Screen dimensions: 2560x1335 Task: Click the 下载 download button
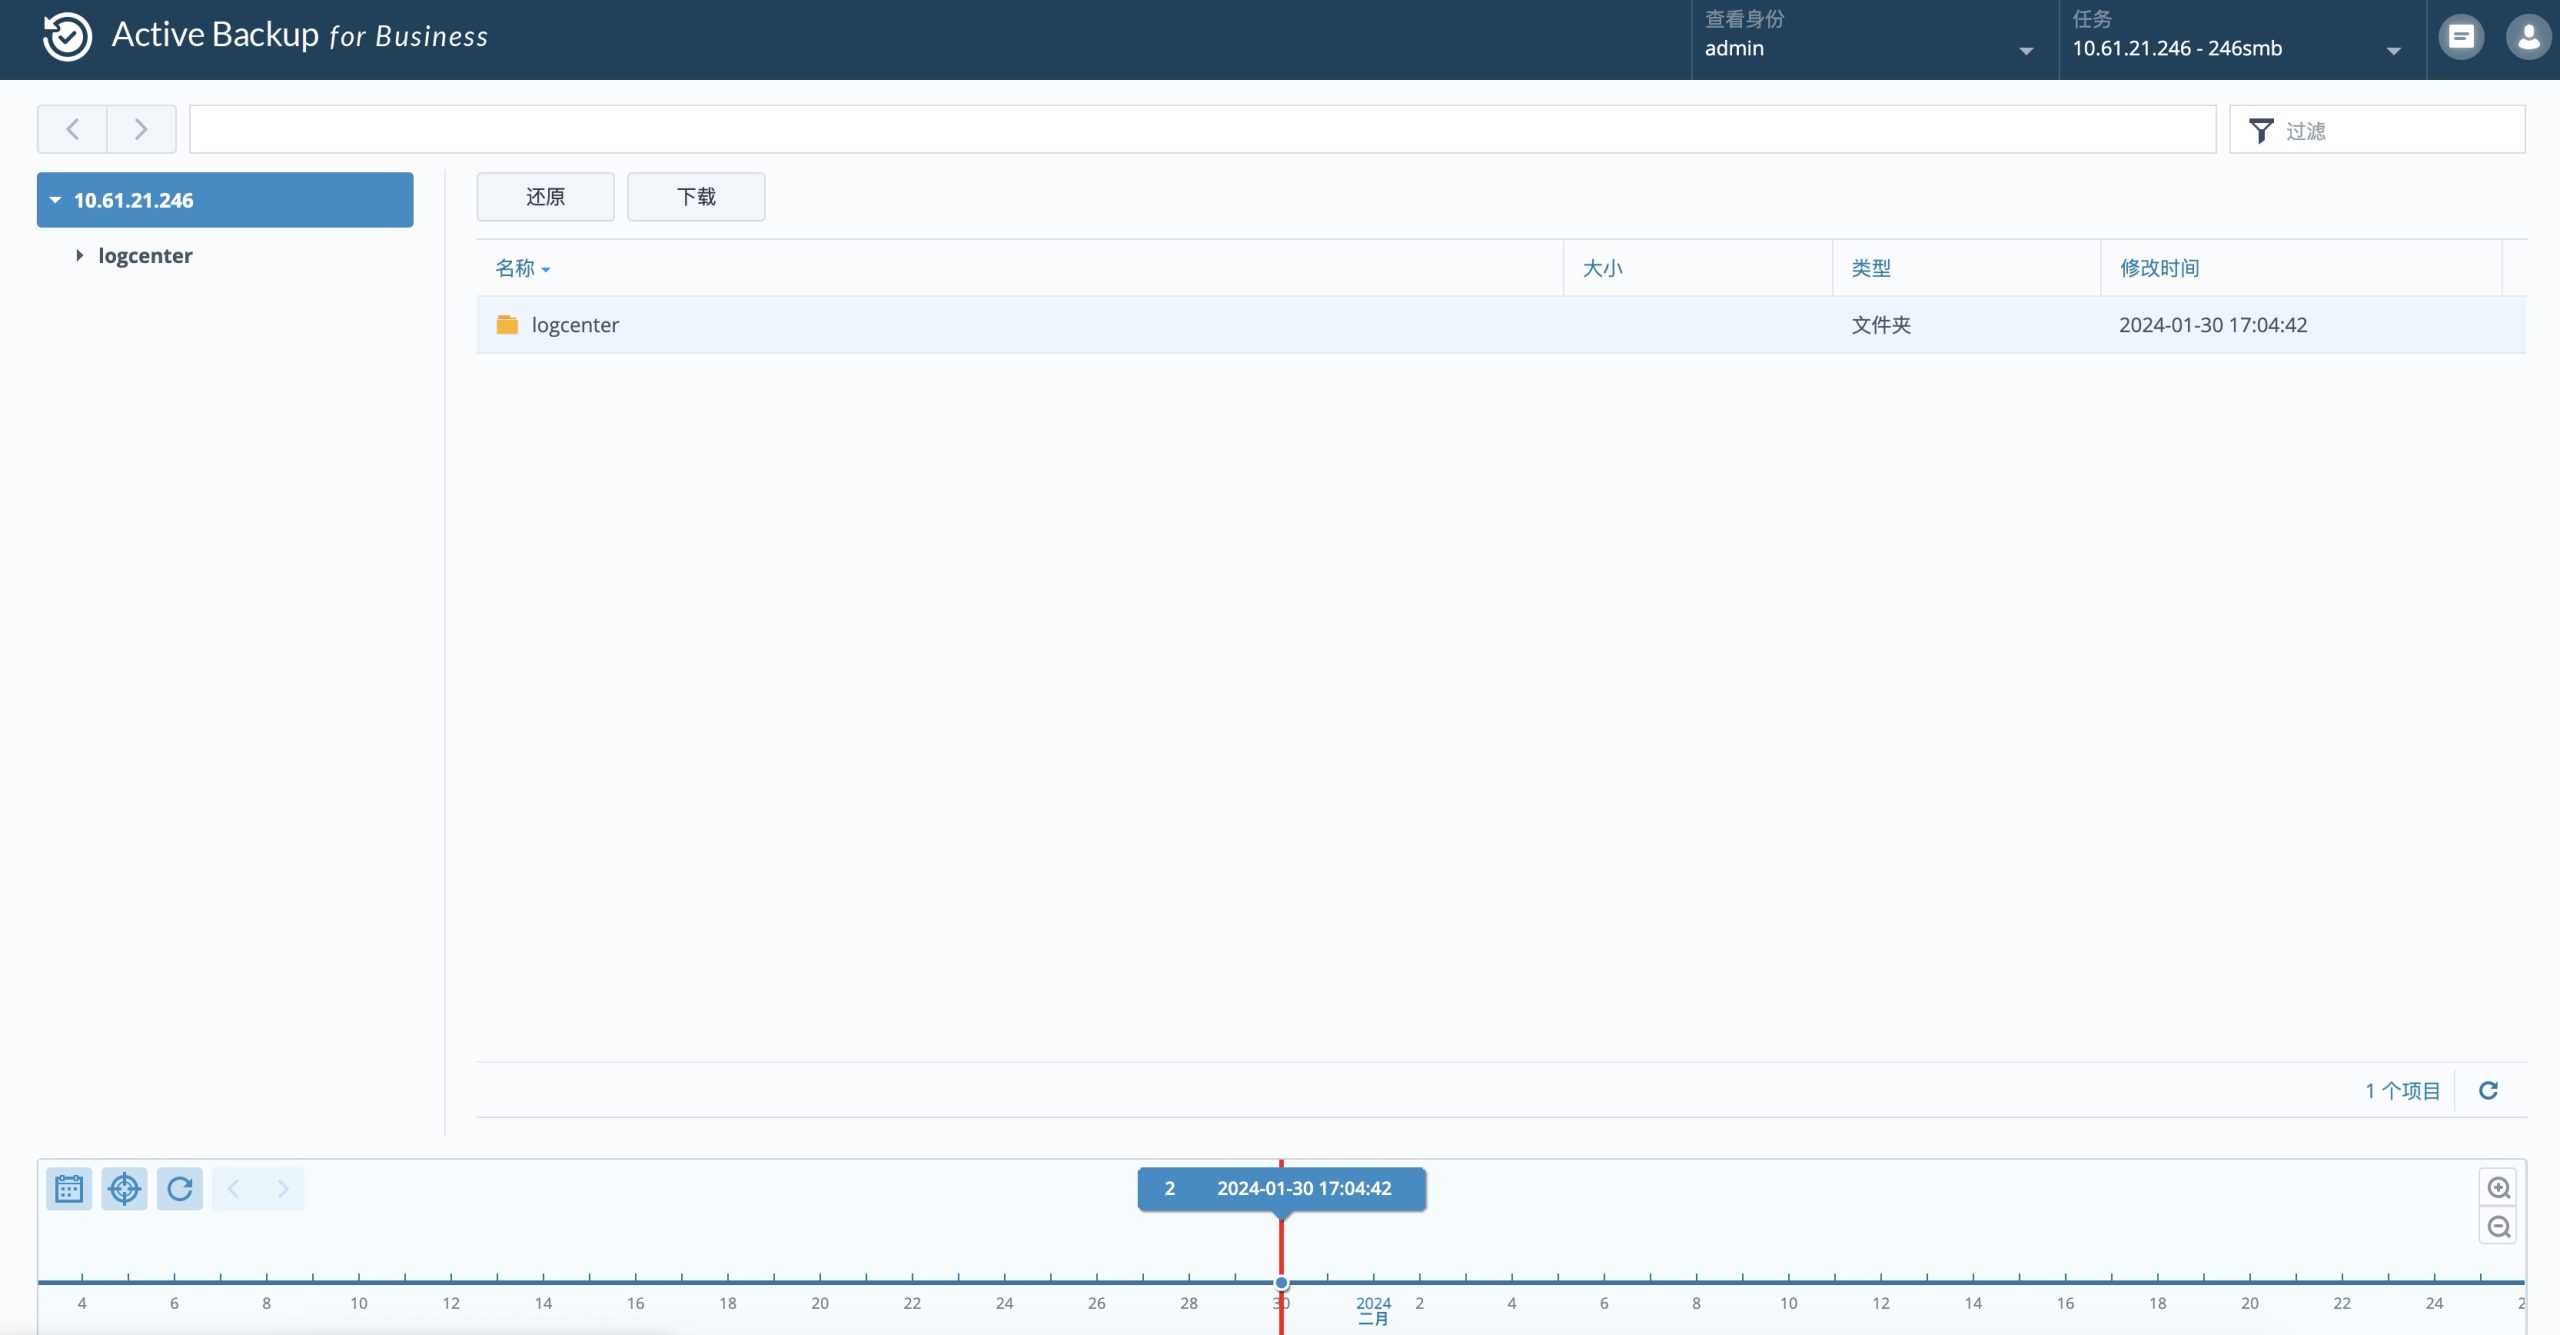click(696, 197)
